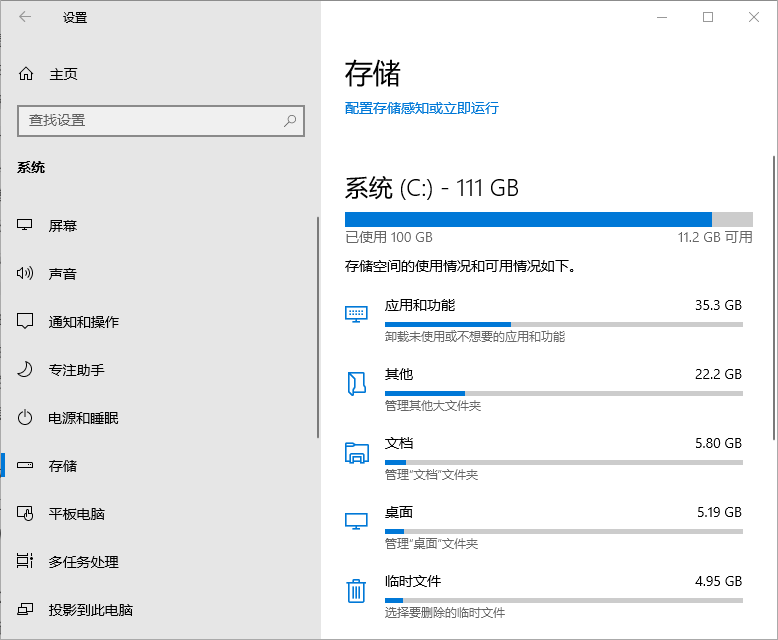The width and height of the screenshot is (778, 640).
Task: Select 存储 label in the sidebar
Action: point(63,466)
